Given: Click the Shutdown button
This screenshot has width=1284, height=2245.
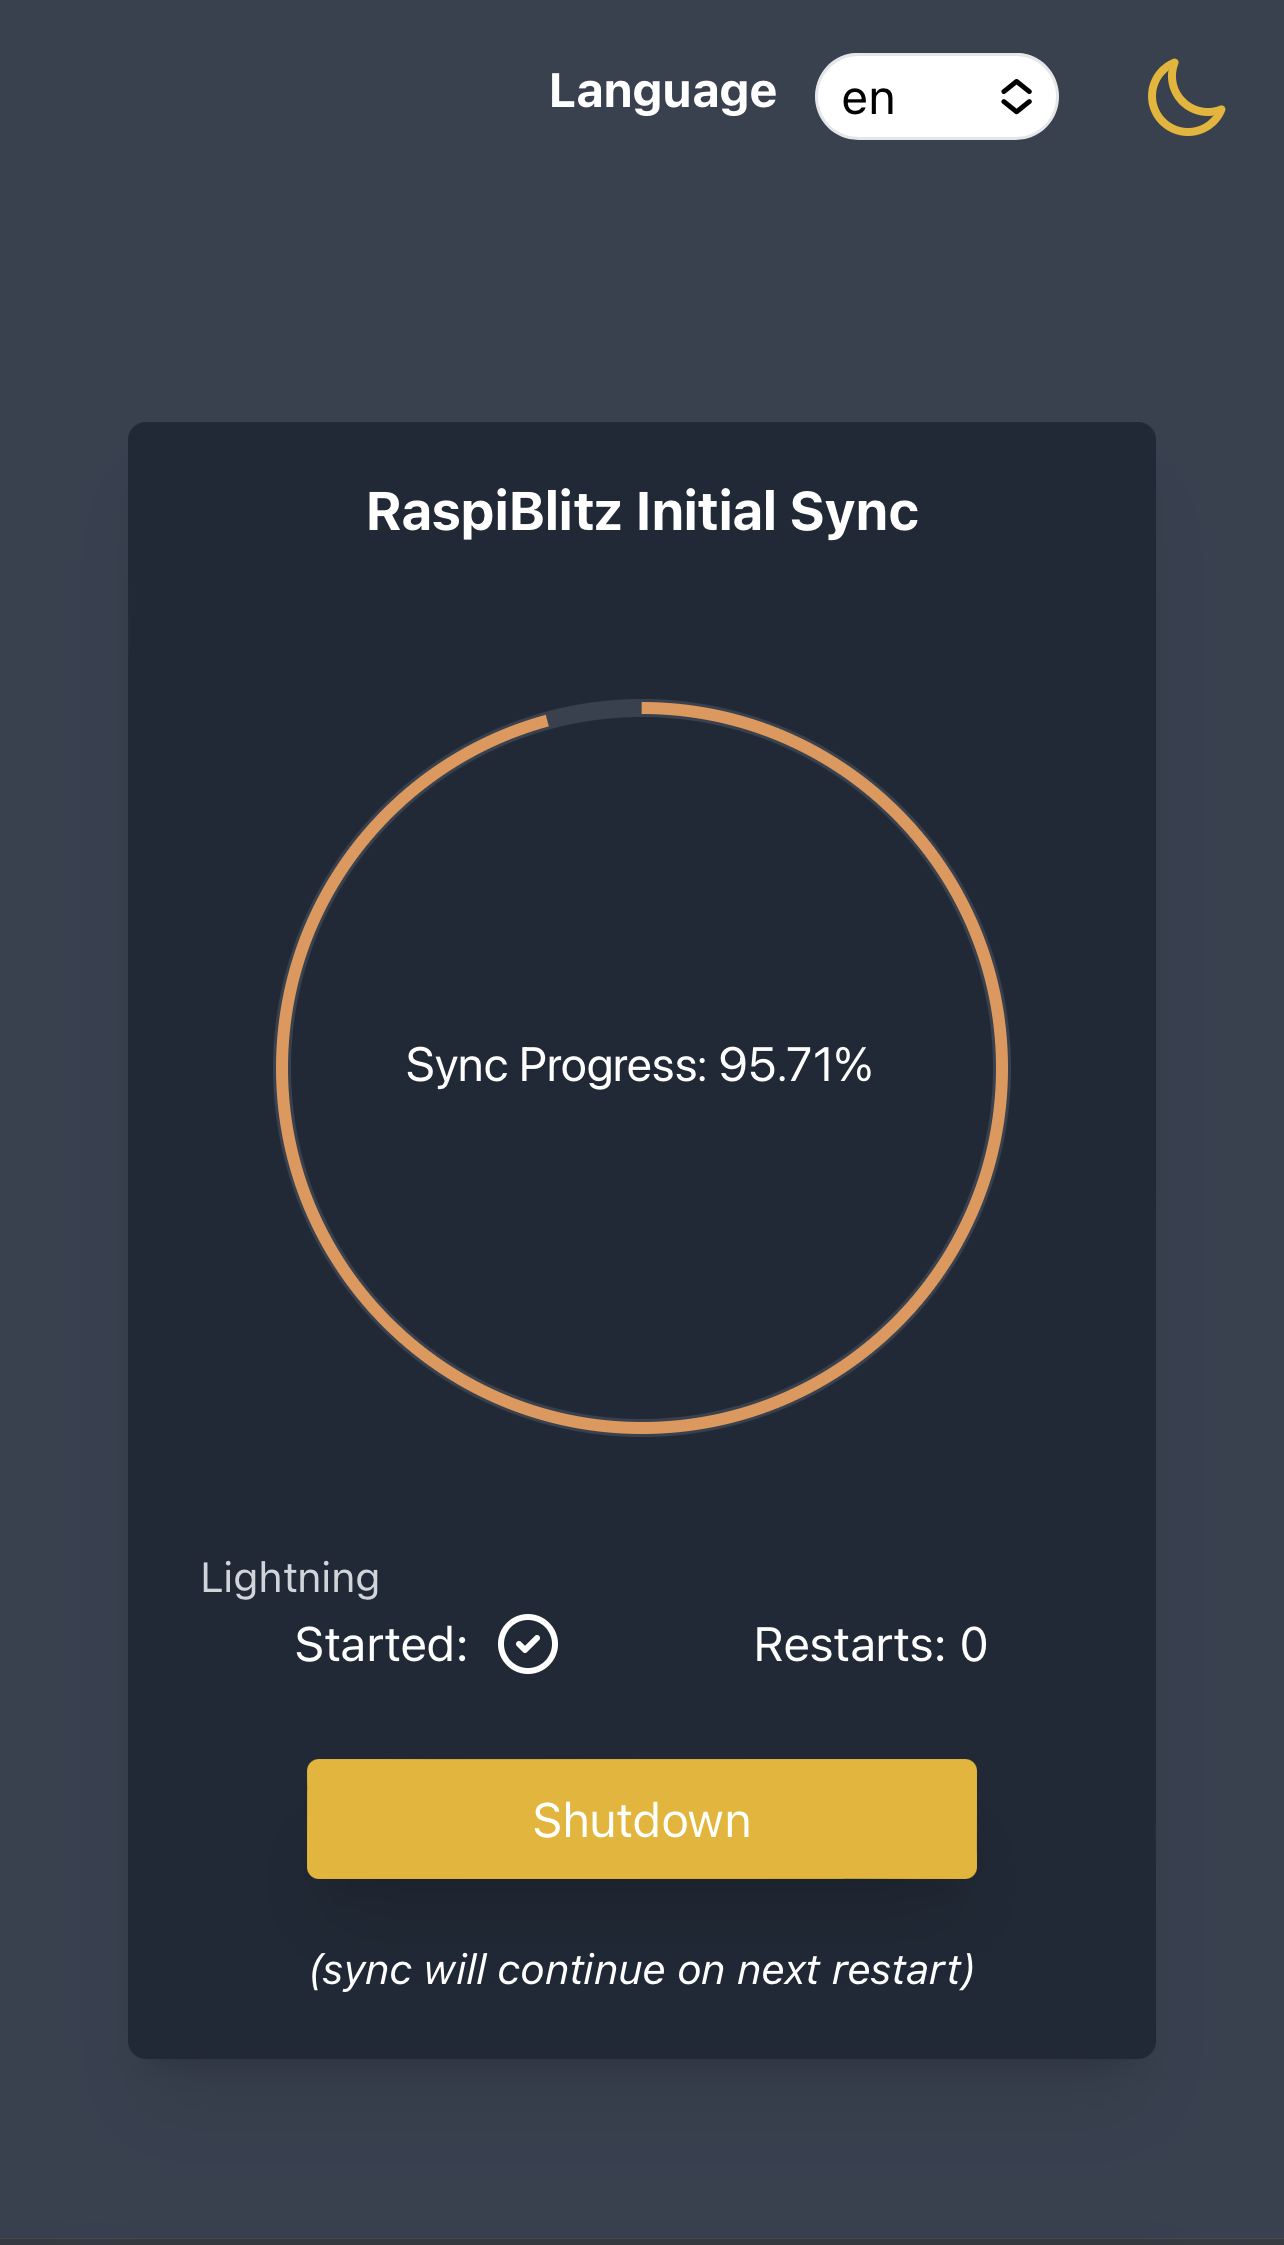Looking at the screenshot, I should click(x=642, y=1819).
